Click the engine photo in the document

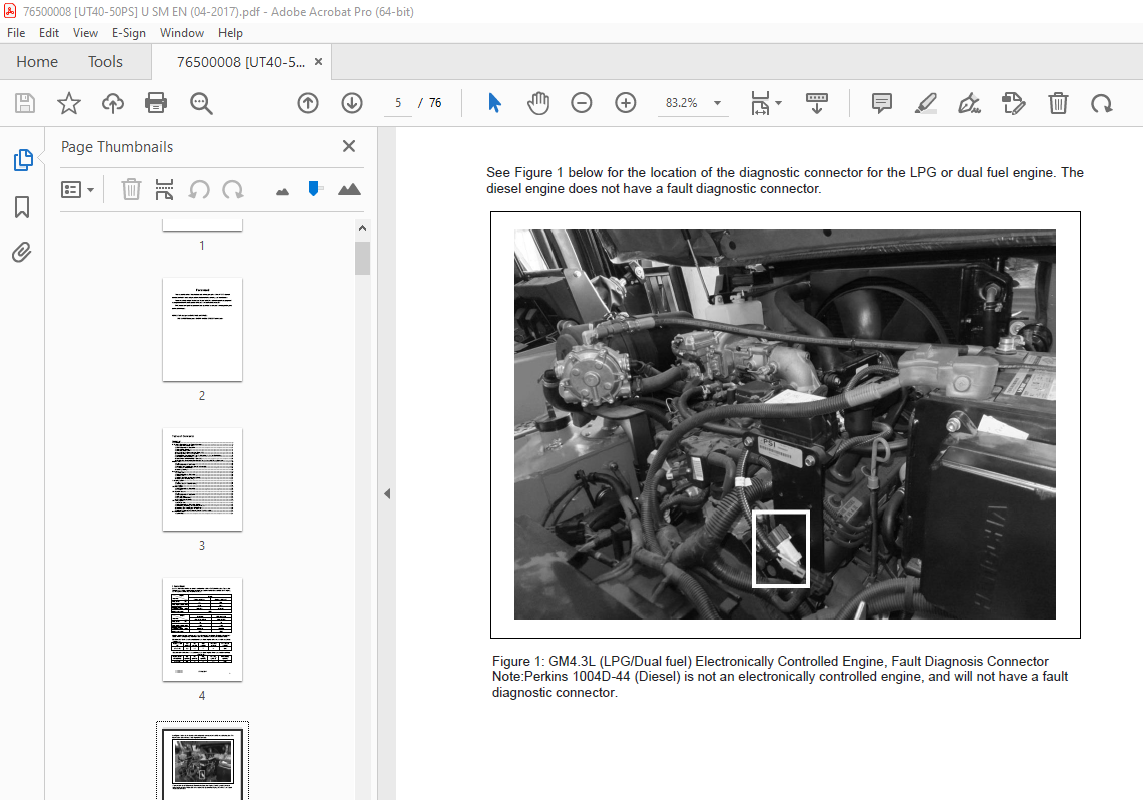pos(784,424)
